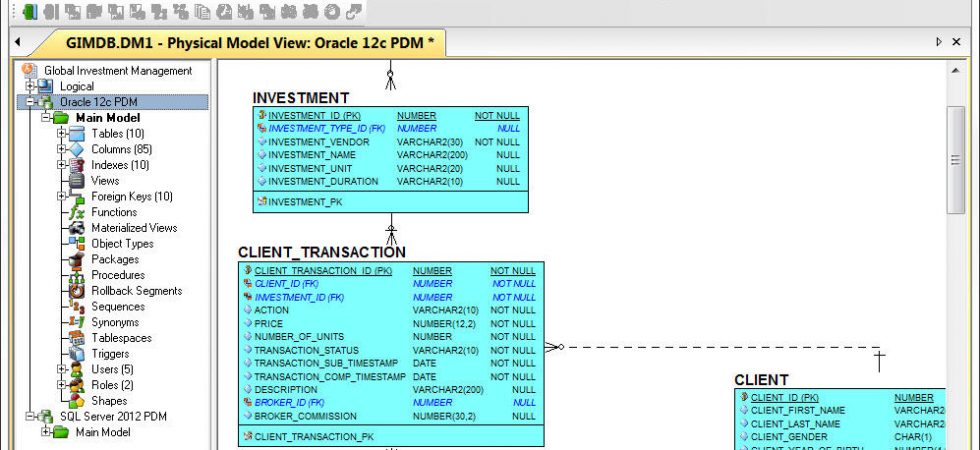Click the Functions fx icon in tree
980x450 pixels.
click(x=77, y=212)
